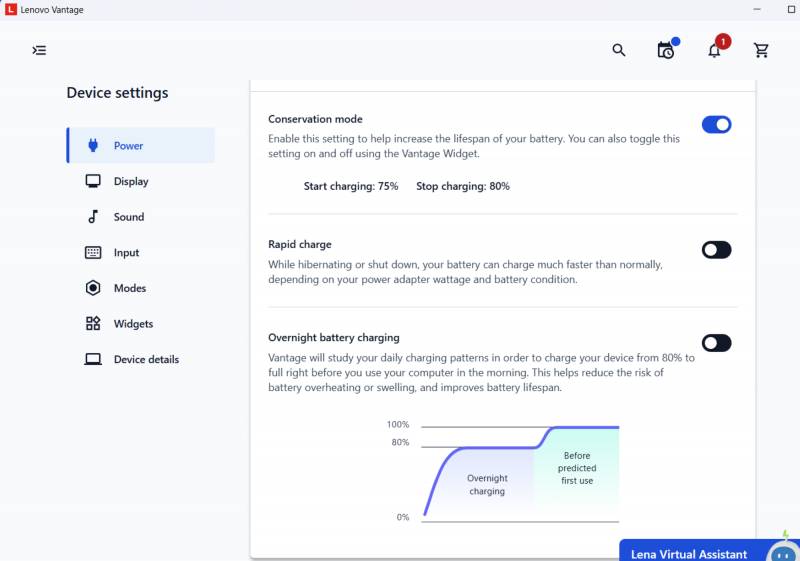Click the Sound music note icon
The image size is (800, 561).
[93, 217]
